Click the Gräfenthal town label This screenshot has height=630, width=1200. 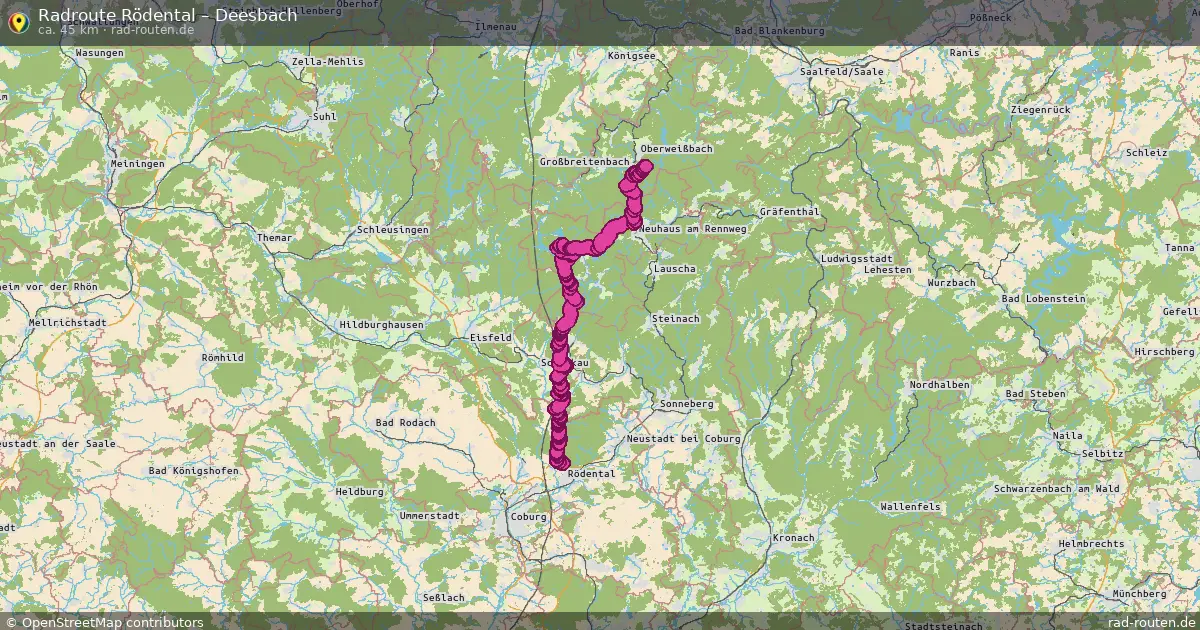789,212
